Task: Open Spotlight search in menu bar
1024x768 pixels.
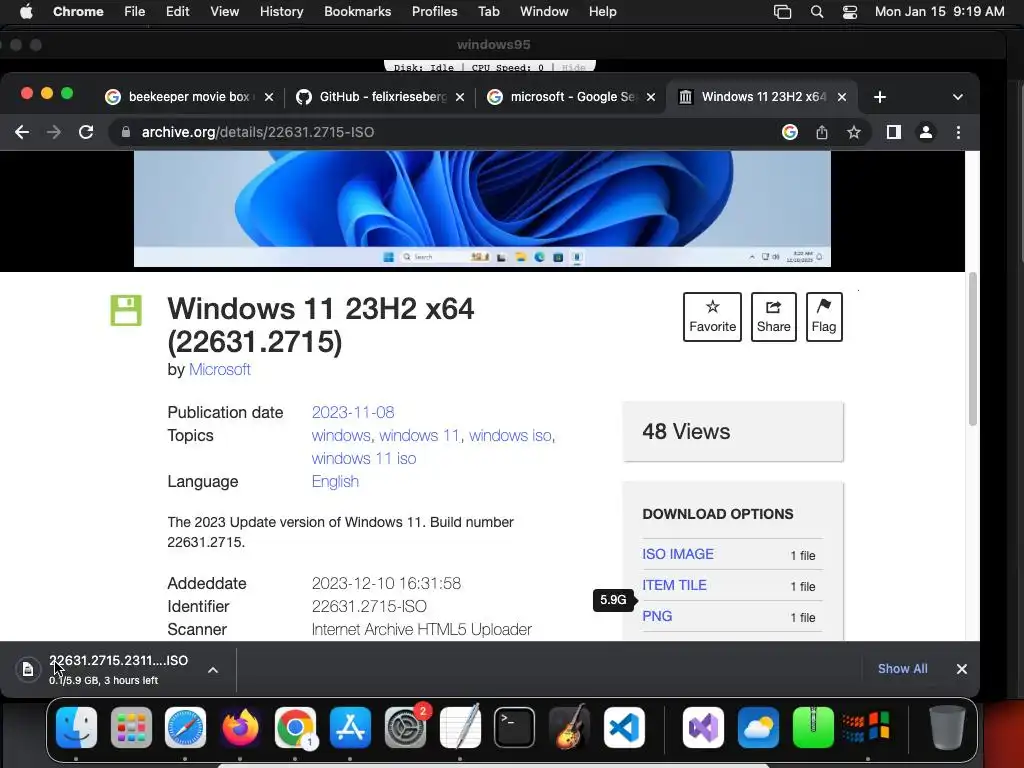Action: 817,12
